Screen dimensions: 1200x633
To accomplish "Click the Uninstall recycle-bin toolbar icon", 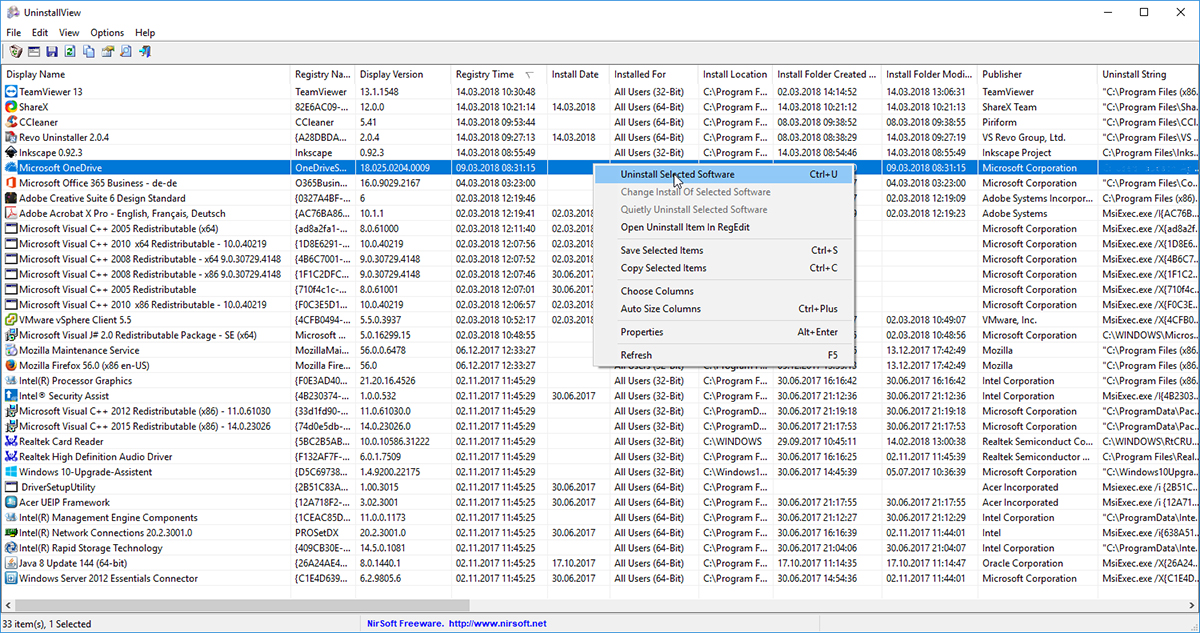I will pos(15,51).
